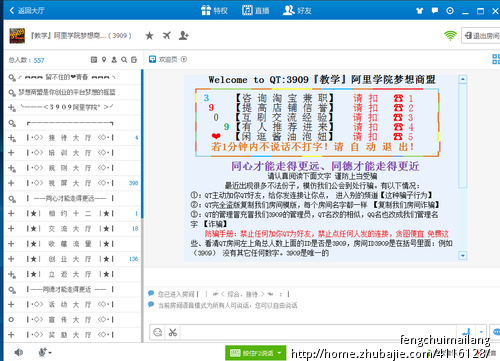Open the channel list view icon beside member count
The image size is (500, 361).
coord(94,60)
